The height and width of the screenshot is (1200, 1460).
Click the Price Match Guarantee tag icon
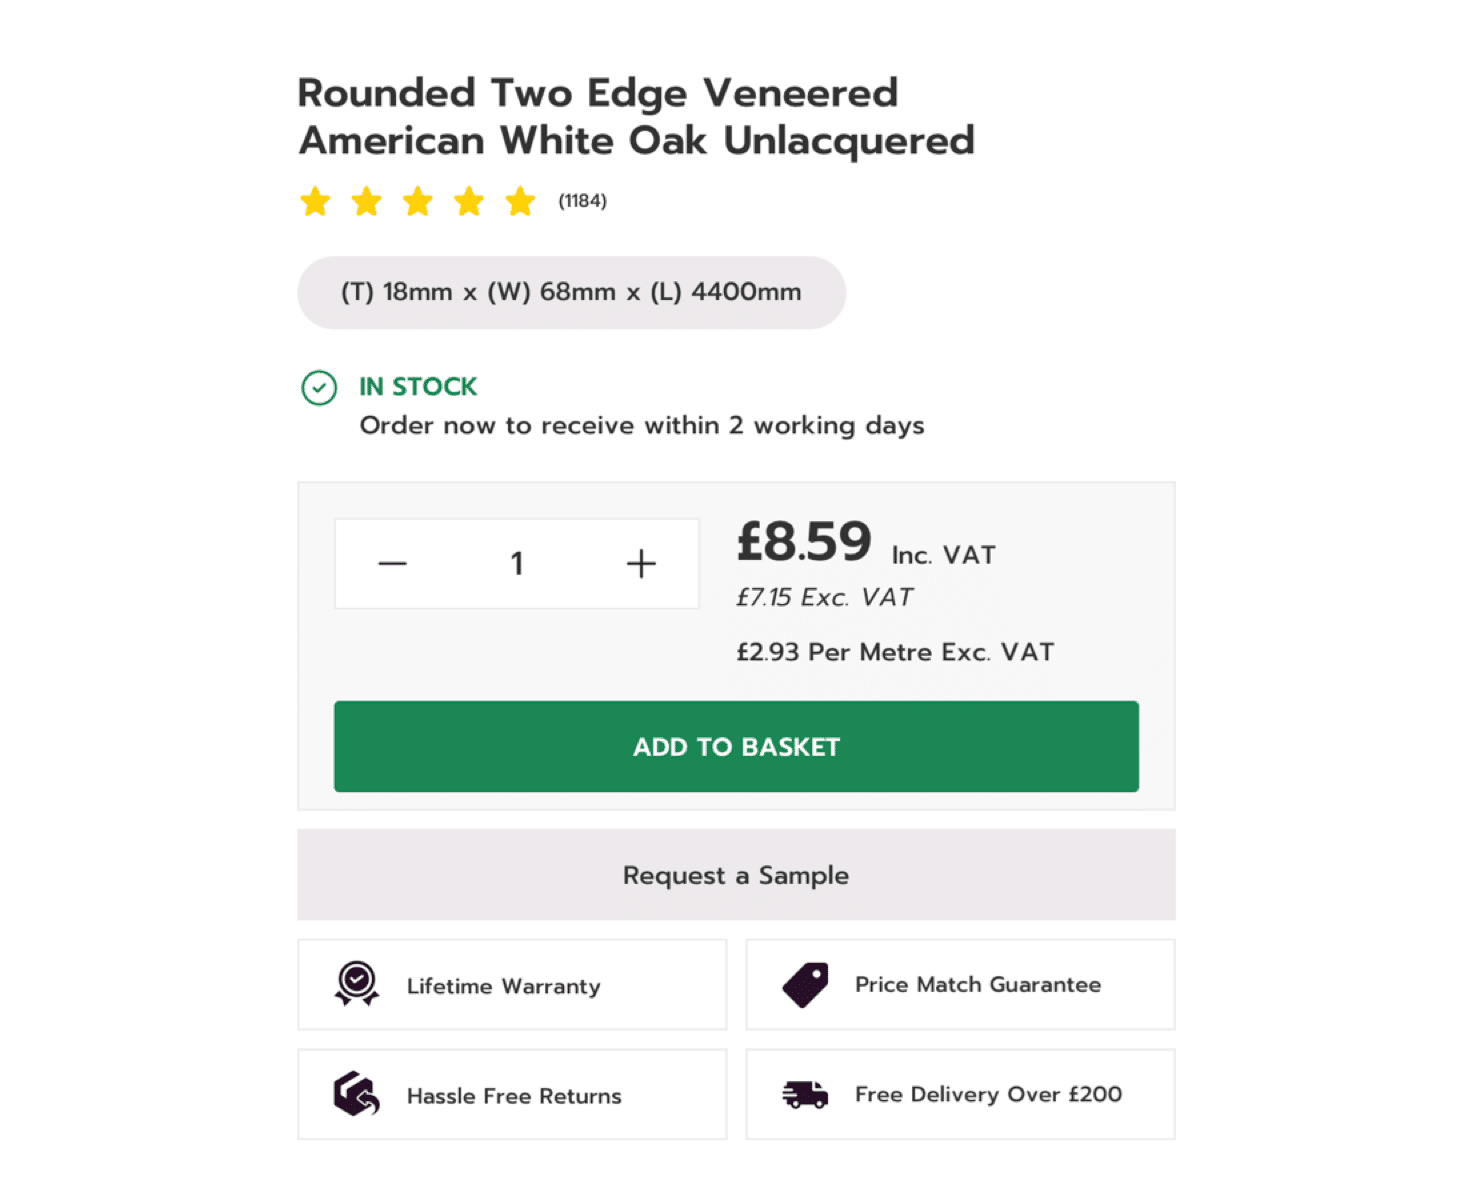pyautogui.click(x=805, y=985)
